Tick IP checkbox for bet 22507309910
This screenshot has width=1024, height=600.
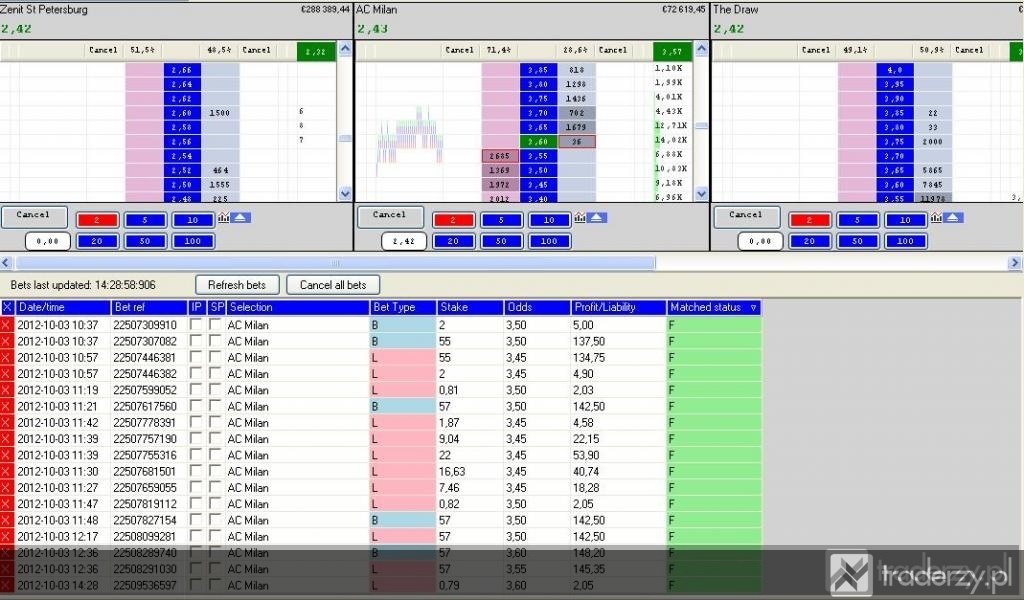pos(195,324)
